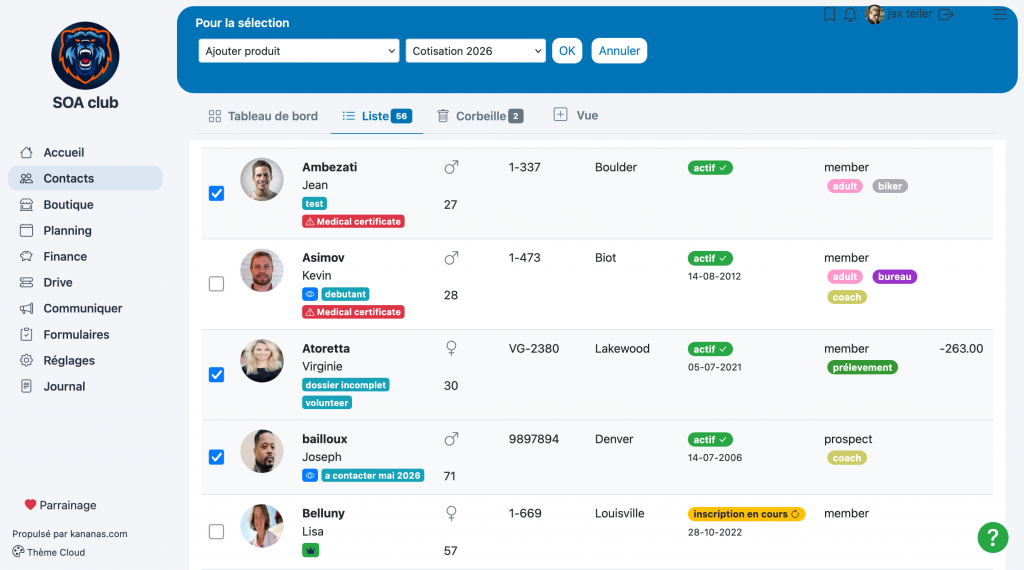Click the Annuler button
Image resolution: width=1024 pixels, height=570 pixels.
(619, 51)
